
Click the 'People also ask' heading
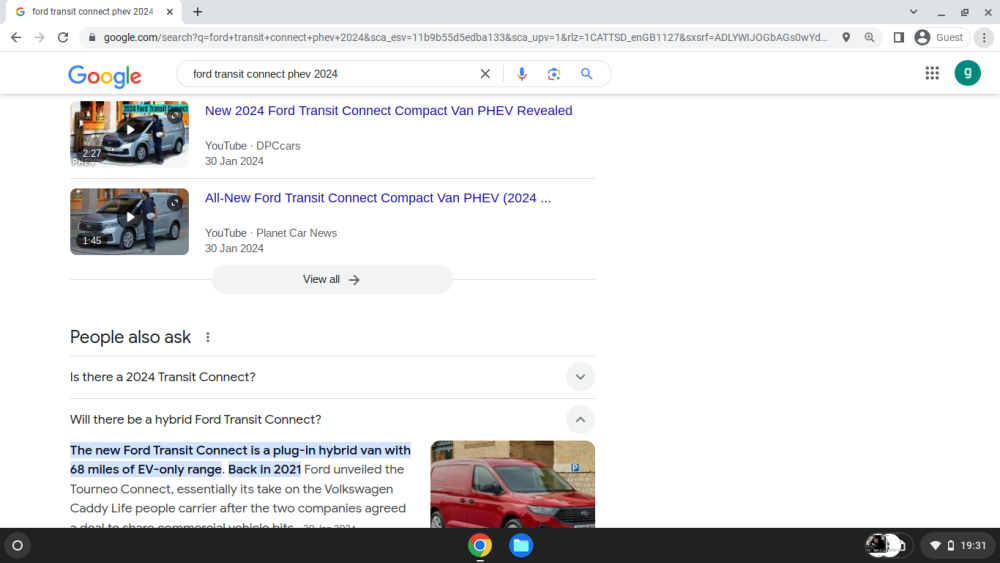[131, 337]
